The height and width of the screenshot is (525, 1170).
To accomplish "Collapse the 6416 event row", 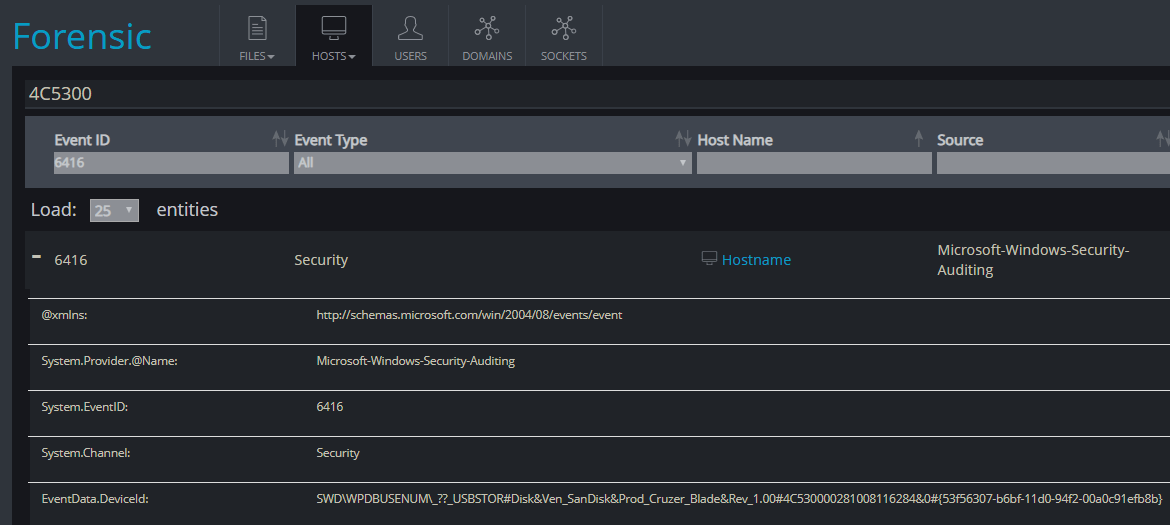I will (36, 257).
